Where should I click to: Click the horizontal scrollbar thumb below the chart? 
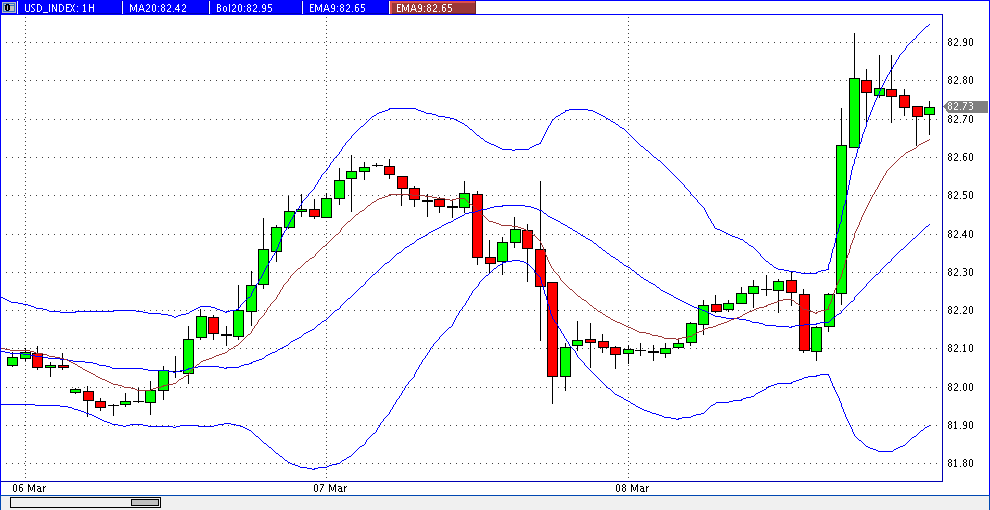click(145, 502)
